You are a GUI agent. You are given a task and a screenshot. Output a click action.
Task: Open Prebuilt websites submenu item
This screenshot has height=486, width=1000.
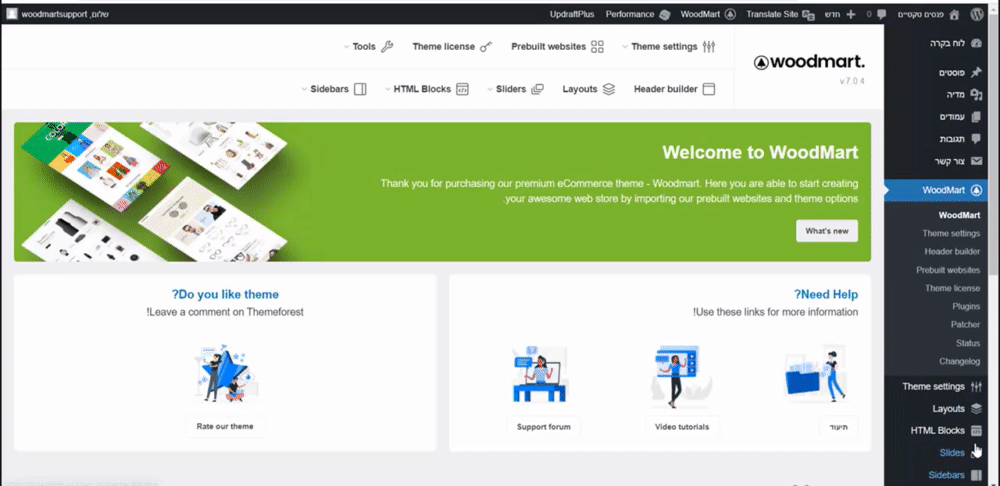tap(948, 270)
